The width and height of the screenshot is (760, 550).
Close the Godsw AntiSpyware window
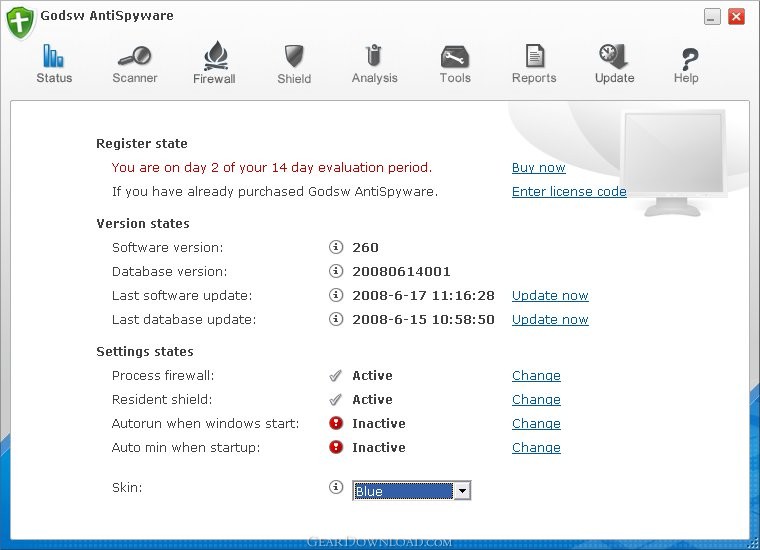736,17
